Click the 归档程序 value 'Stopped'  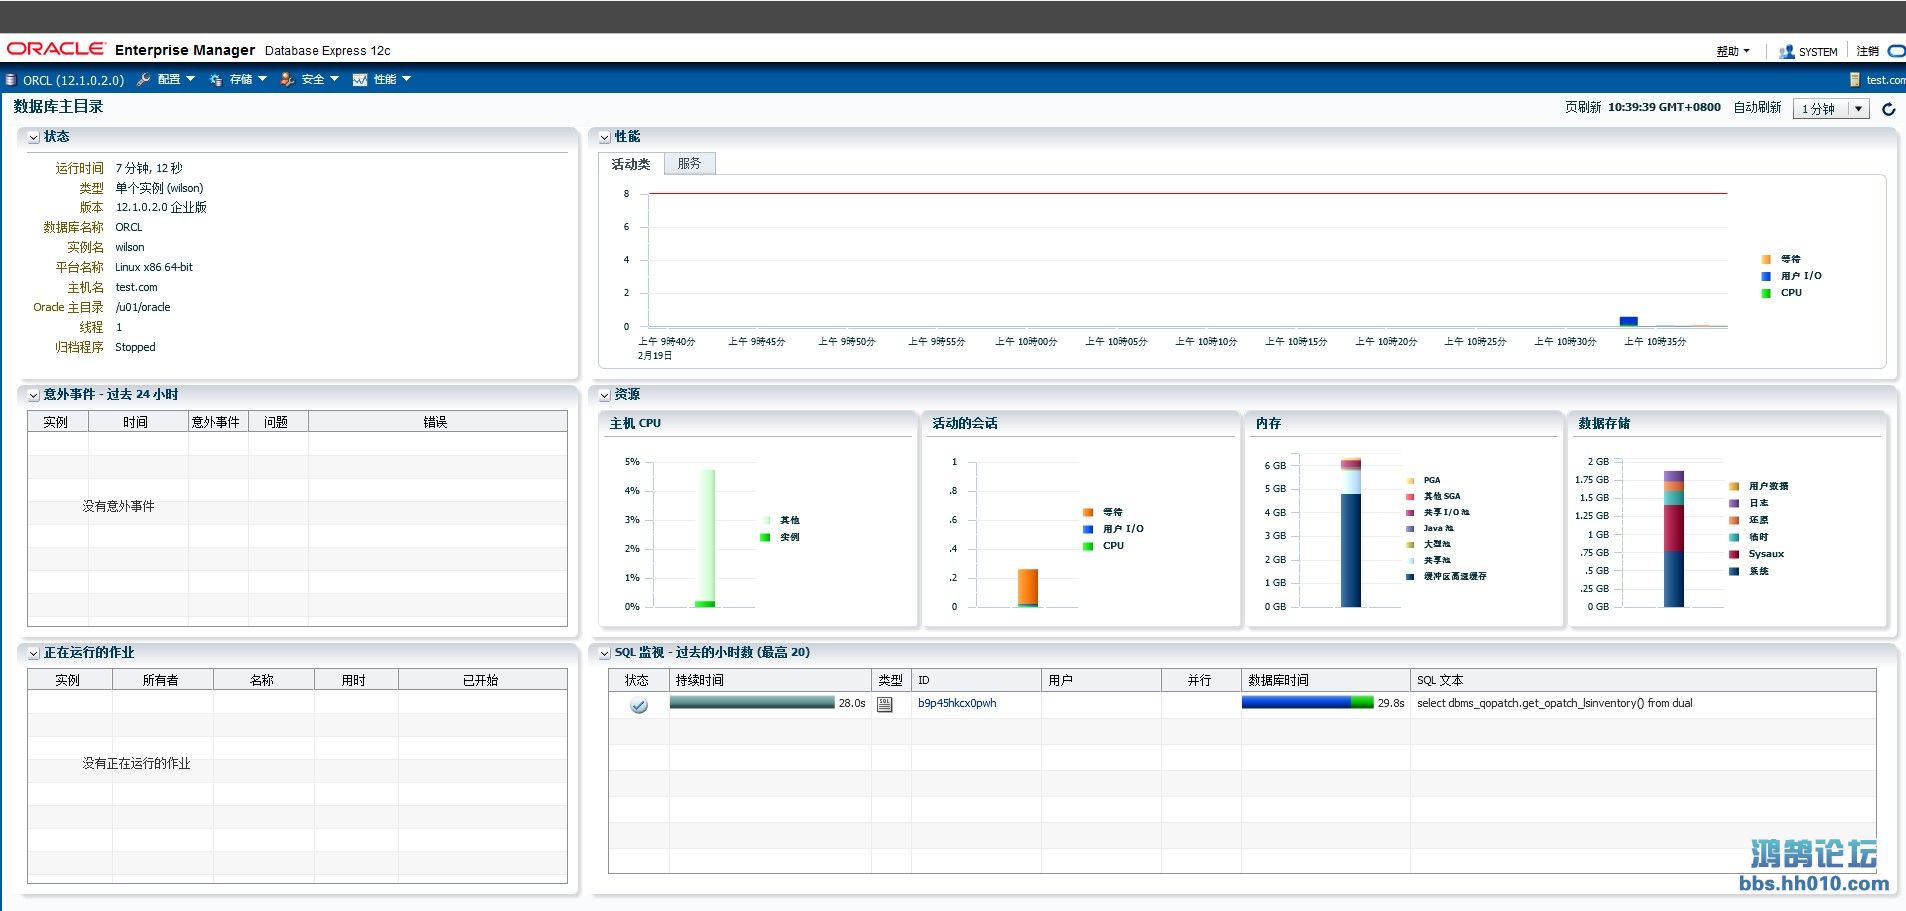tap(135, 347)
